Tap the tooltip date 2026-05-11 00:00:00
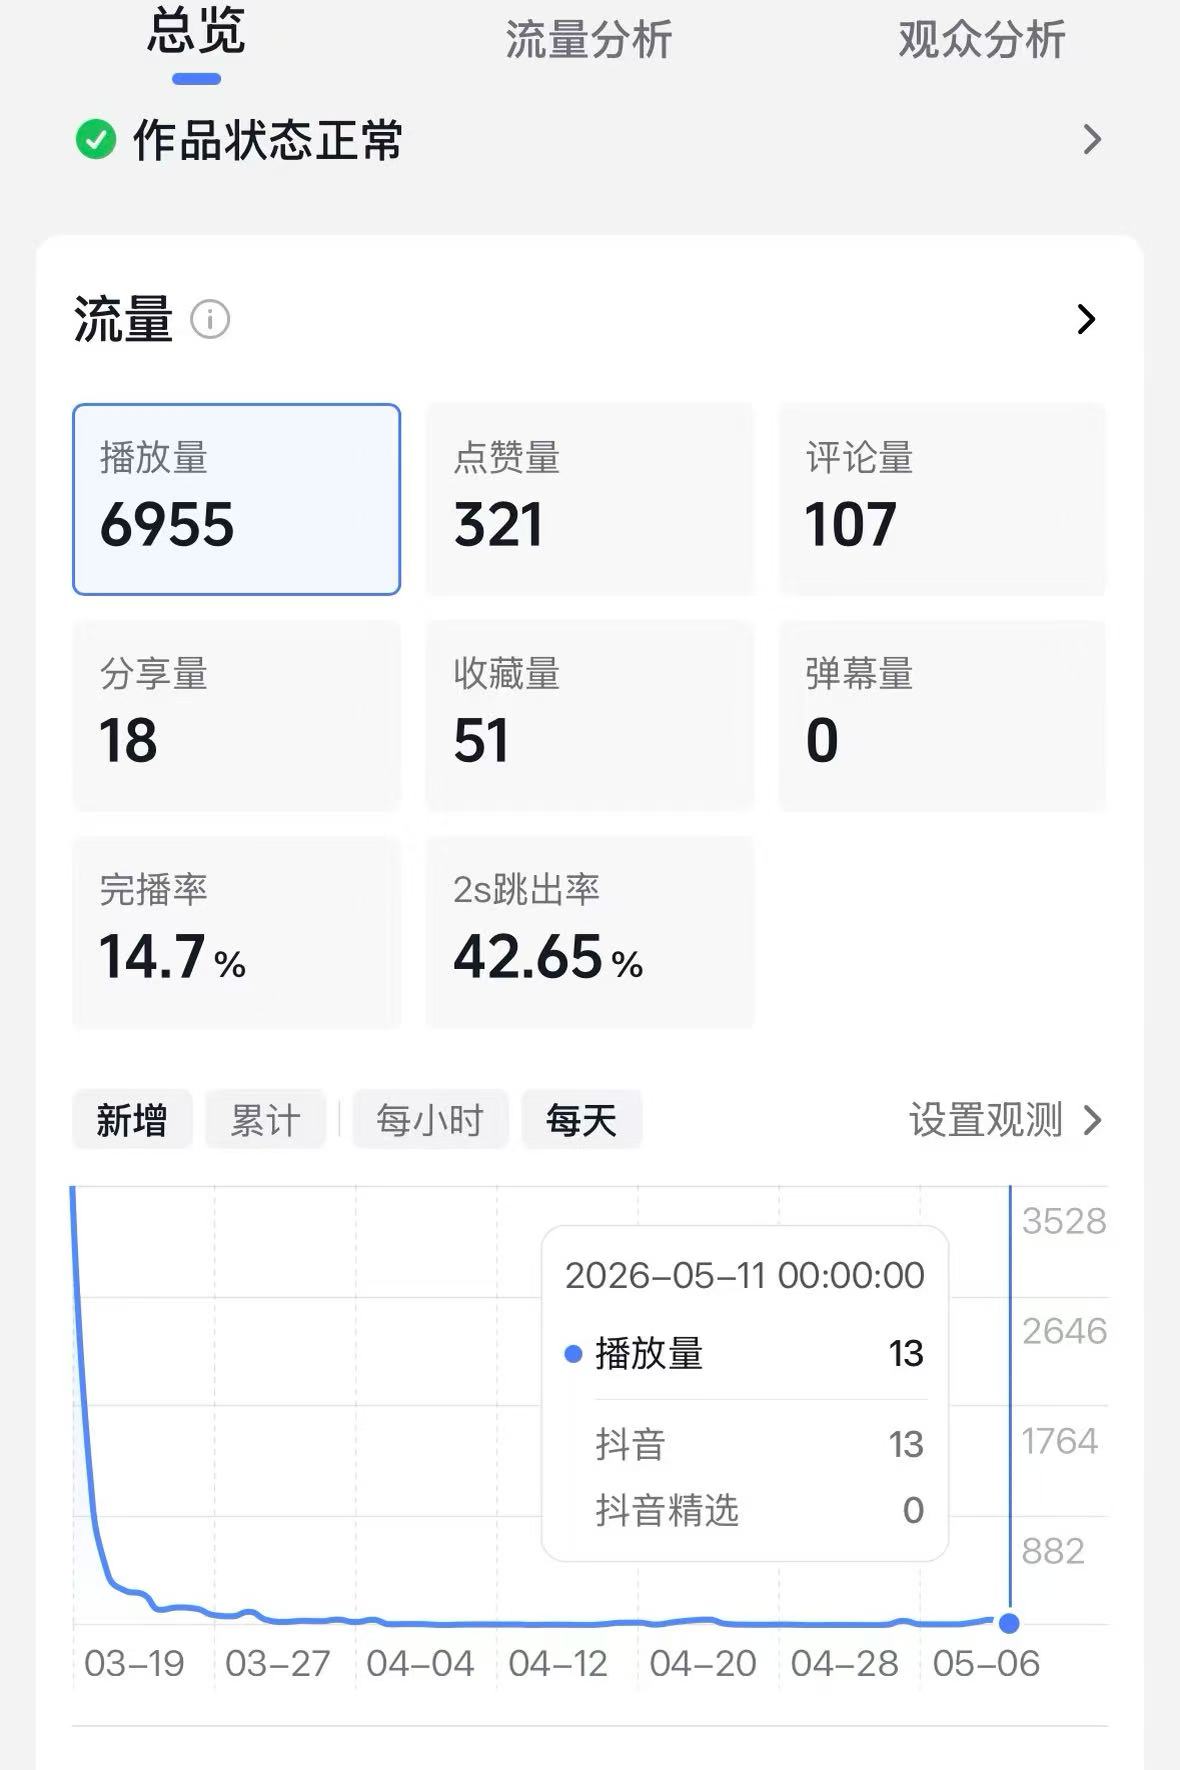Image resolution: width=1180 pixels, height=1770 pixels. pos(745,1275)
